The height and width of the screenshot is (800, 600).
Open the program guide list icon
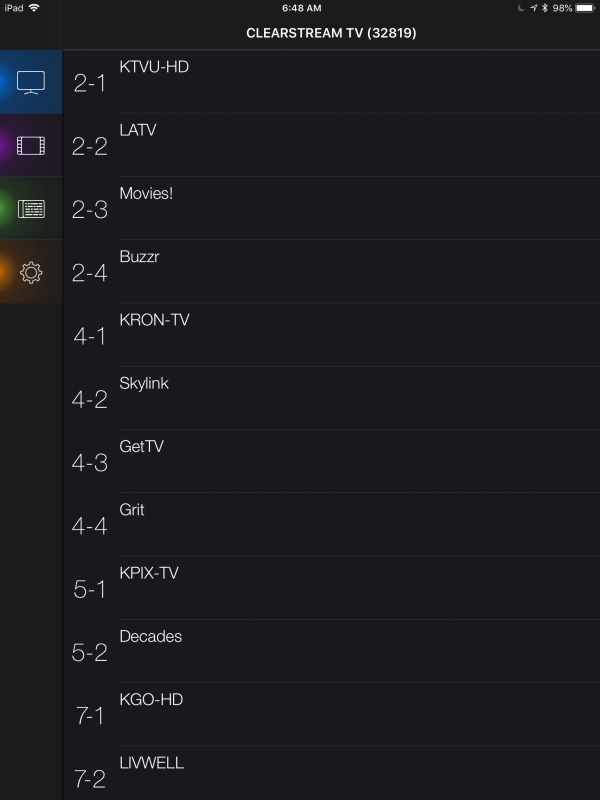click(31, 209)
